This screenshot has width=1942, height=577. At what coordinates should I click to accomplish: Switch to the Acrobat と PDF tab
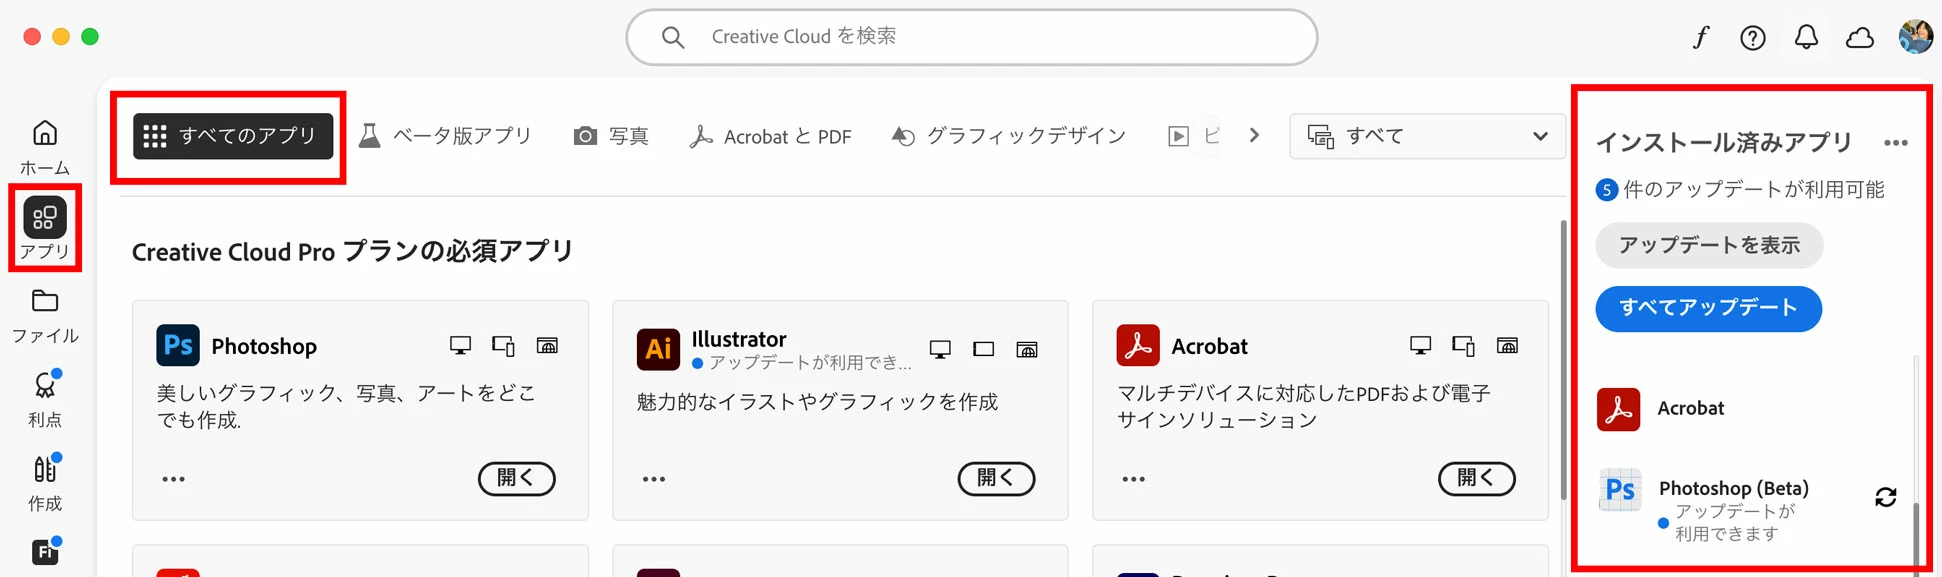tap(770, 136)
